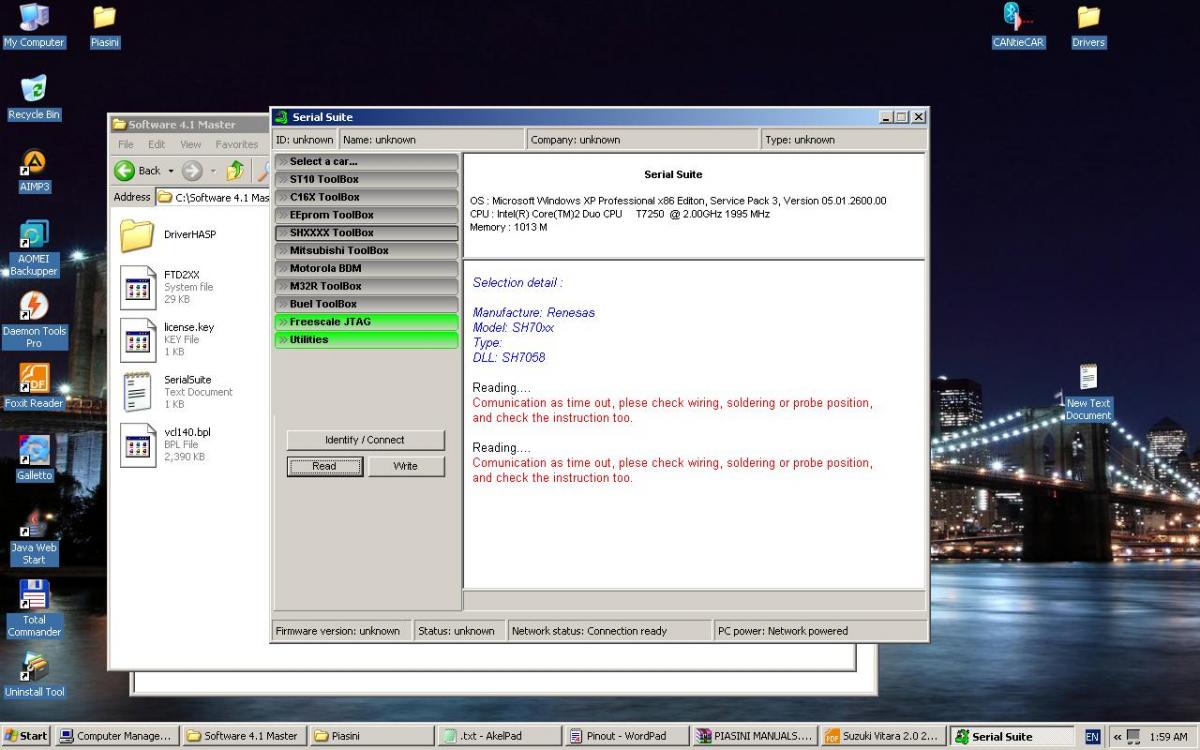Image resolution: width=1200 pixels, height=750 pixels.
Task: Select the DriverHASP folder icon
Action: [137, 235]
